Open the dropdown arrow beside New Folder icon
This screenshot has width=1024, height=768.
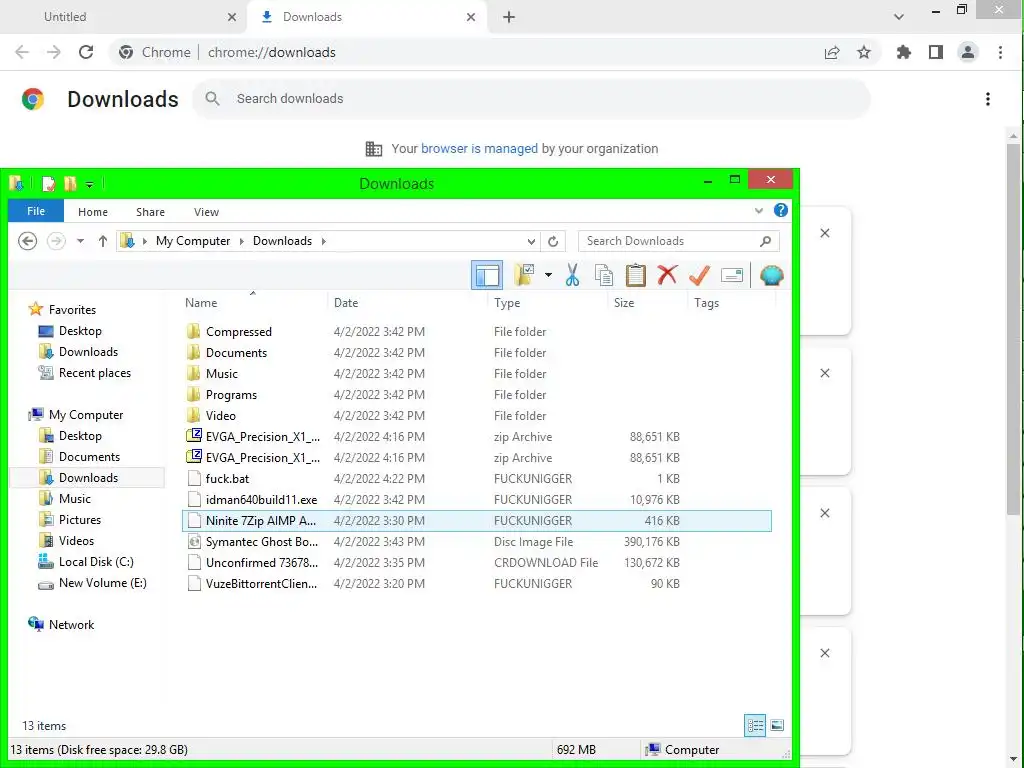[548, 276]
